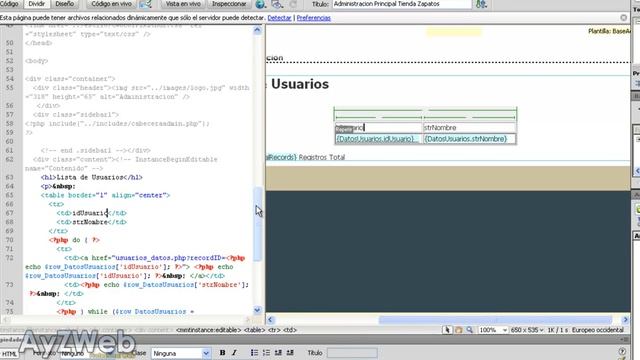Image resolution: width=640 pixels, height=360 pixels.
Task: Open the visual aids icon menu
Action: coord(277,4)
